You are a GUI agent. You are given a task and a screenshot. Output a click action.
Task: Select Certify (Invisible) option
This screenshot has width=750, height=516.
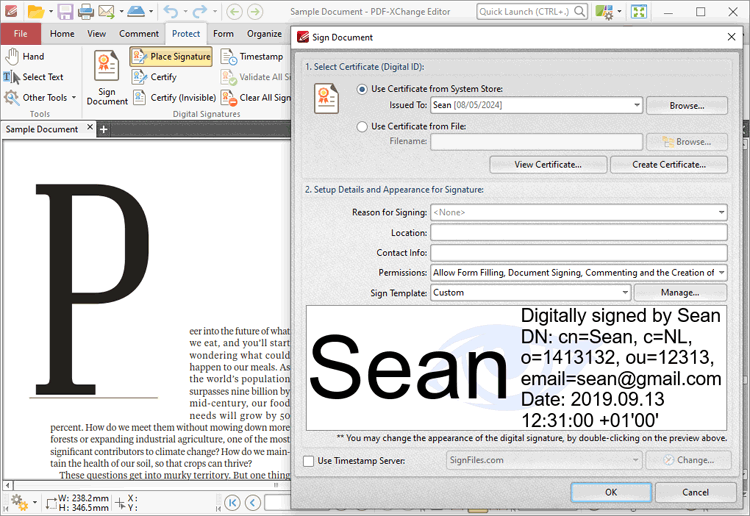[x=175, y=98]
